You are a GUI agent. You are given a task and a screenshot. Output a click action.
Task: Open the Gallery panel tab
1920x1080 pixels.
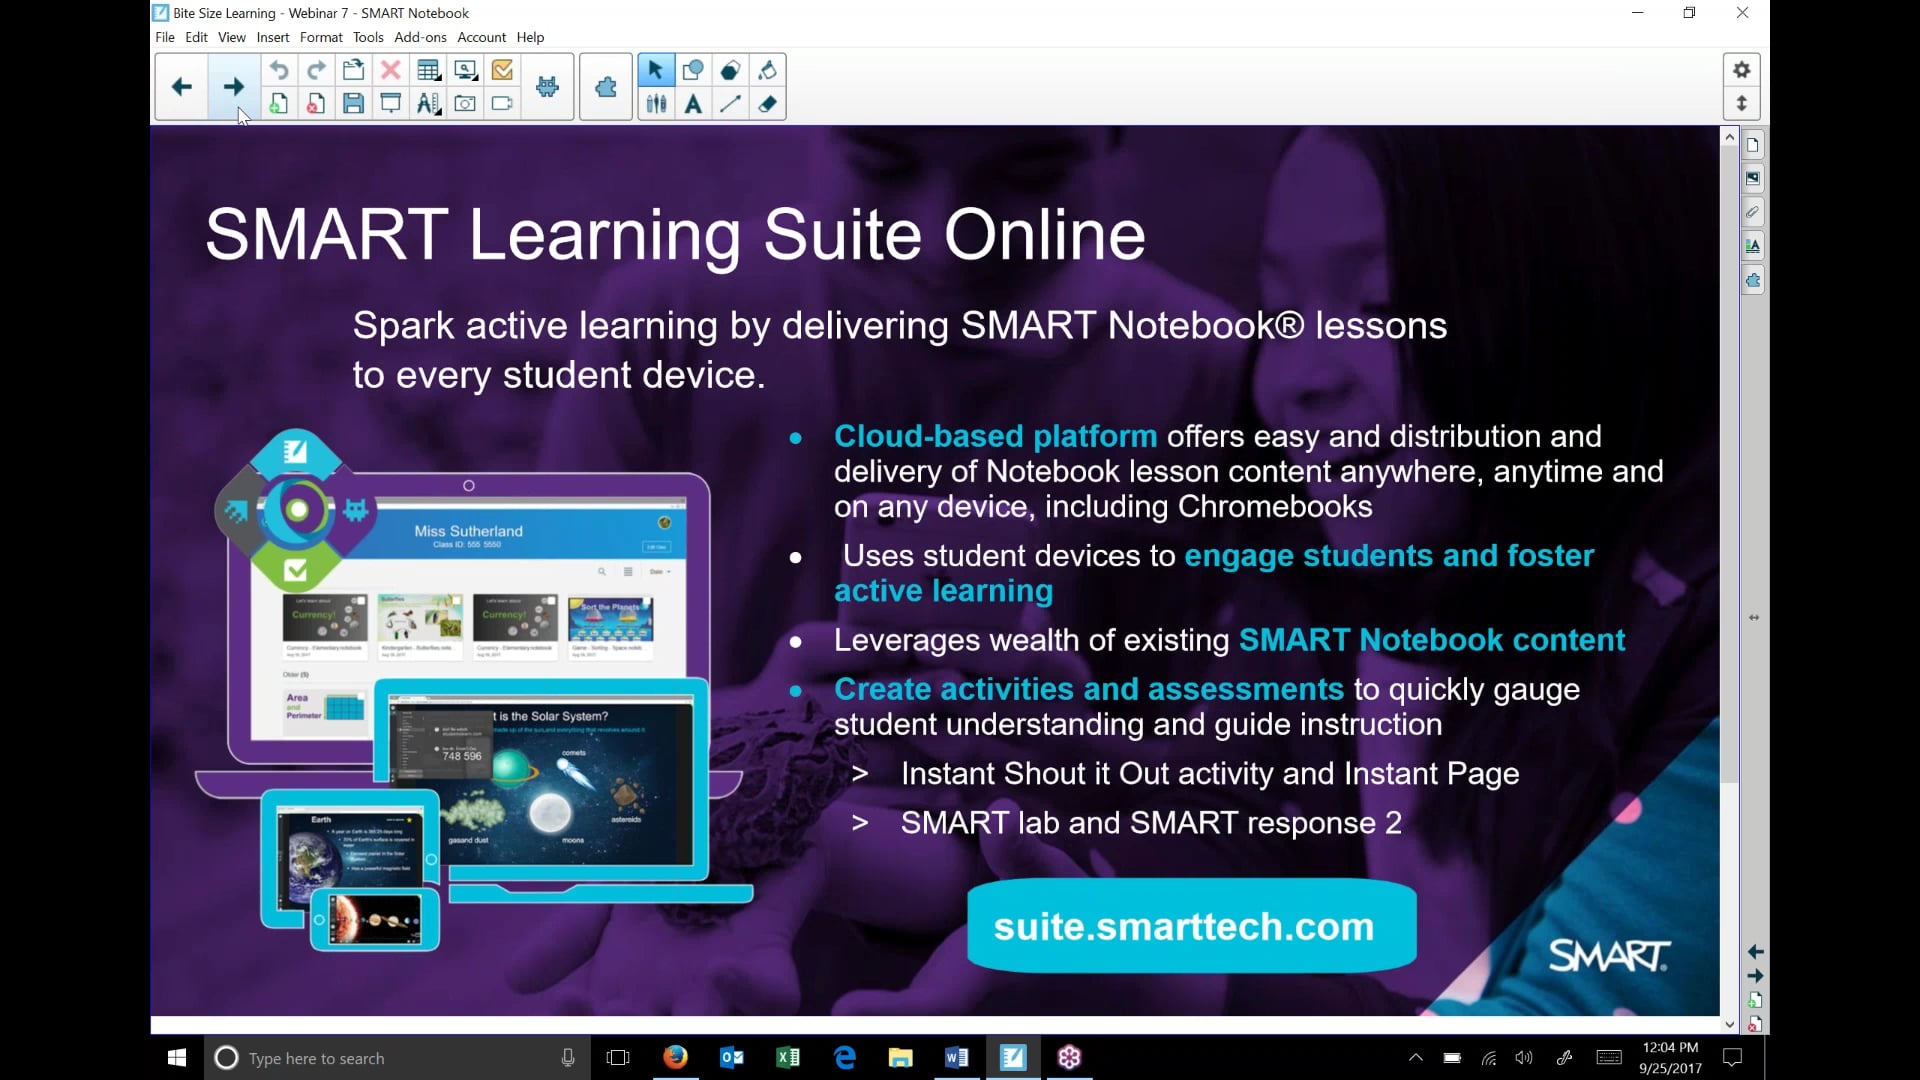tap(1753, 178)
